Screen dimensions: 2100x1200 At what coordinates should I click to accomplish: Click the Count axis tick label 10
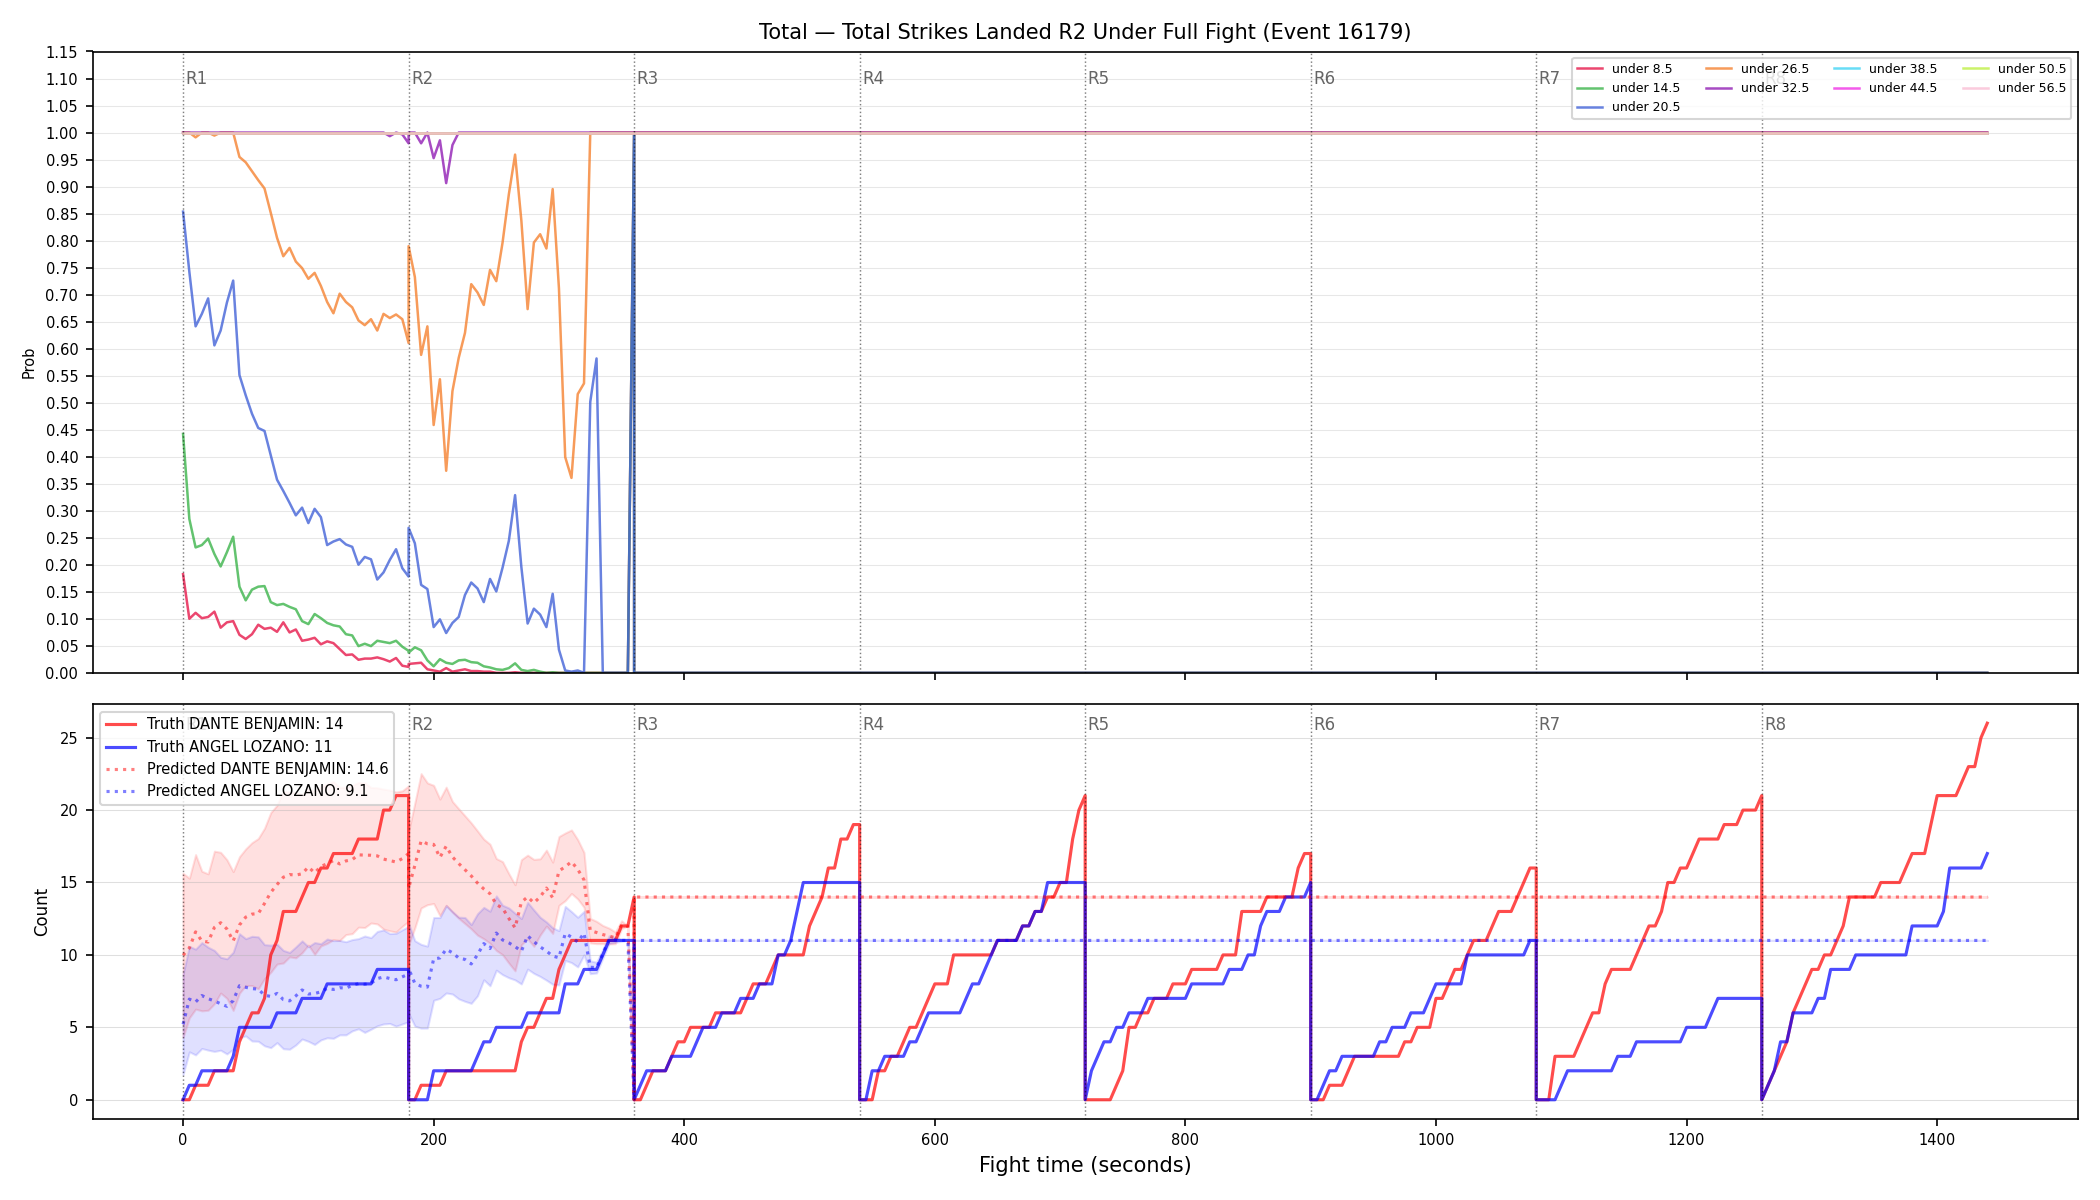(69, 955)
